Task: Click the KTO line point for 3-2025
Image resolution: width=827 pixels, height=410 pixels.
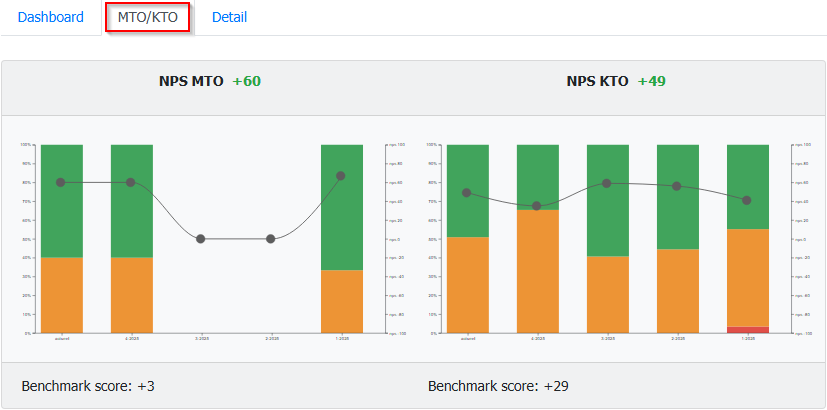Action: click(607, 183)
